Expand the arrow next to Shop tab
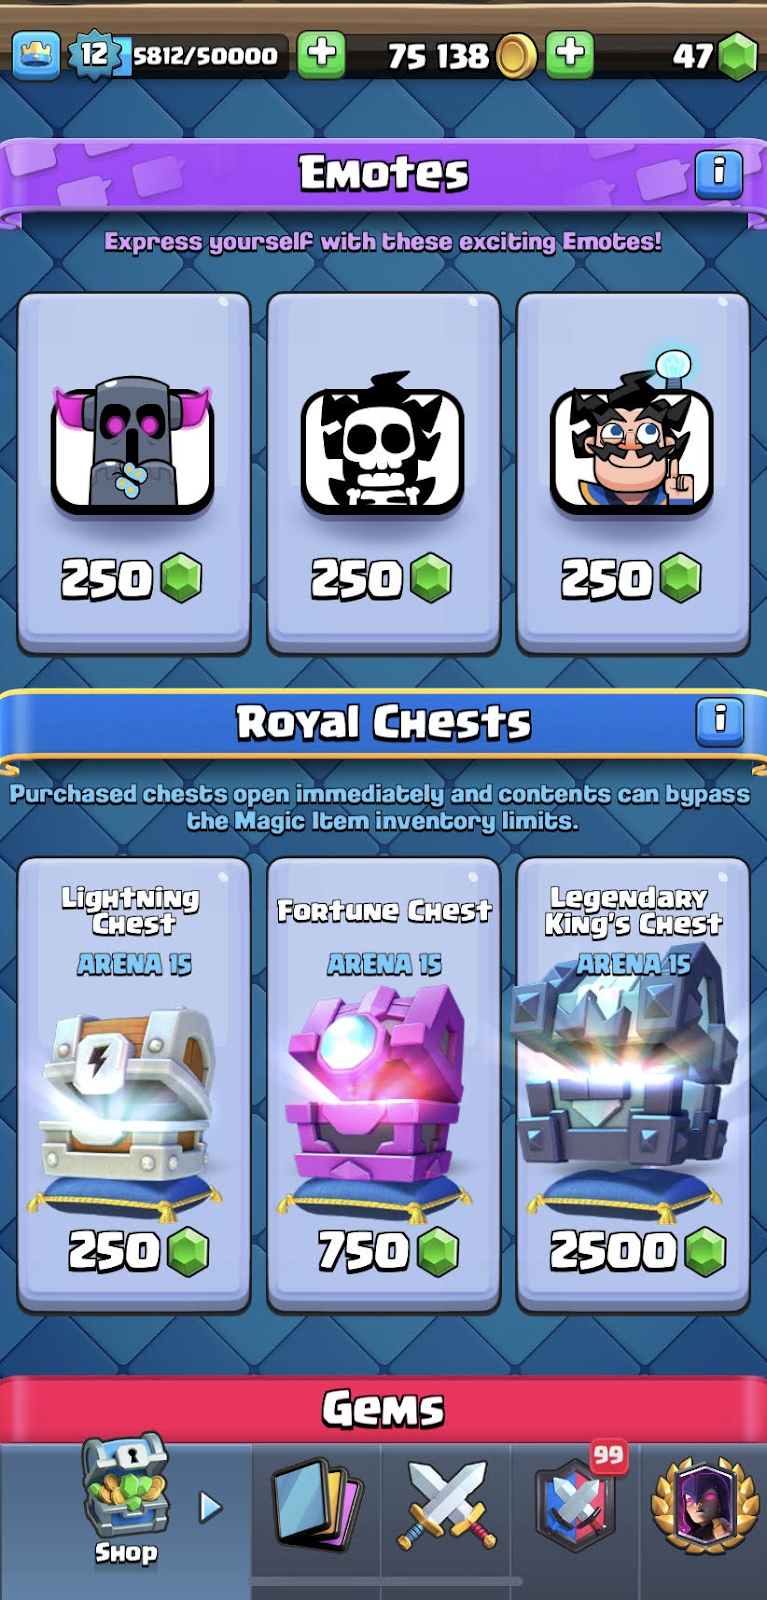Viewport: 767px width, 1600px height. [x=210, y=1507]
